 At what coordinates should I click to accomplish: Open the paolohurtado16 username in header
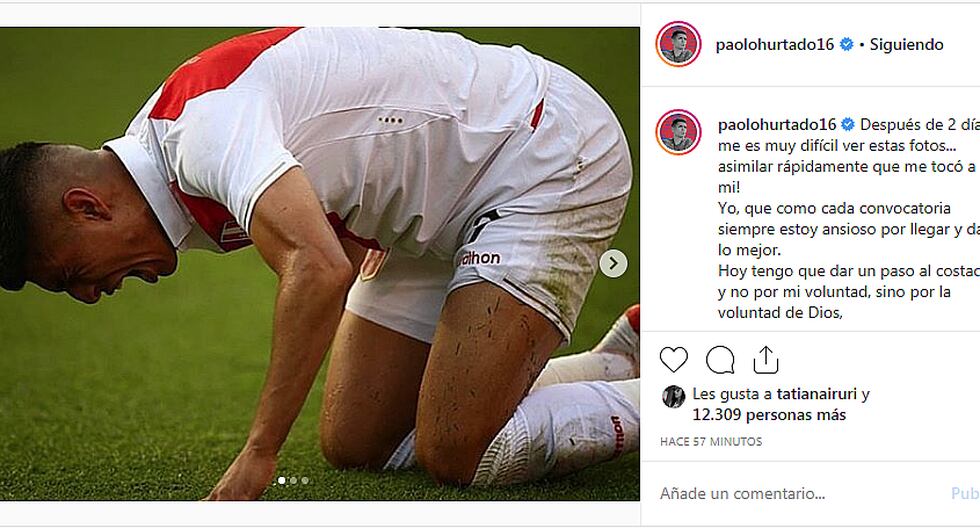[x=774, y=44]
